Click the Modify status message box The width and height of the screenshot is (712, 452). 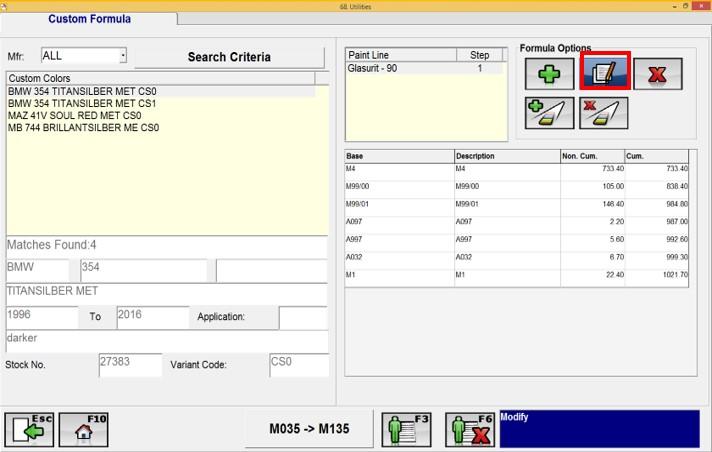[x=599, y=429]
